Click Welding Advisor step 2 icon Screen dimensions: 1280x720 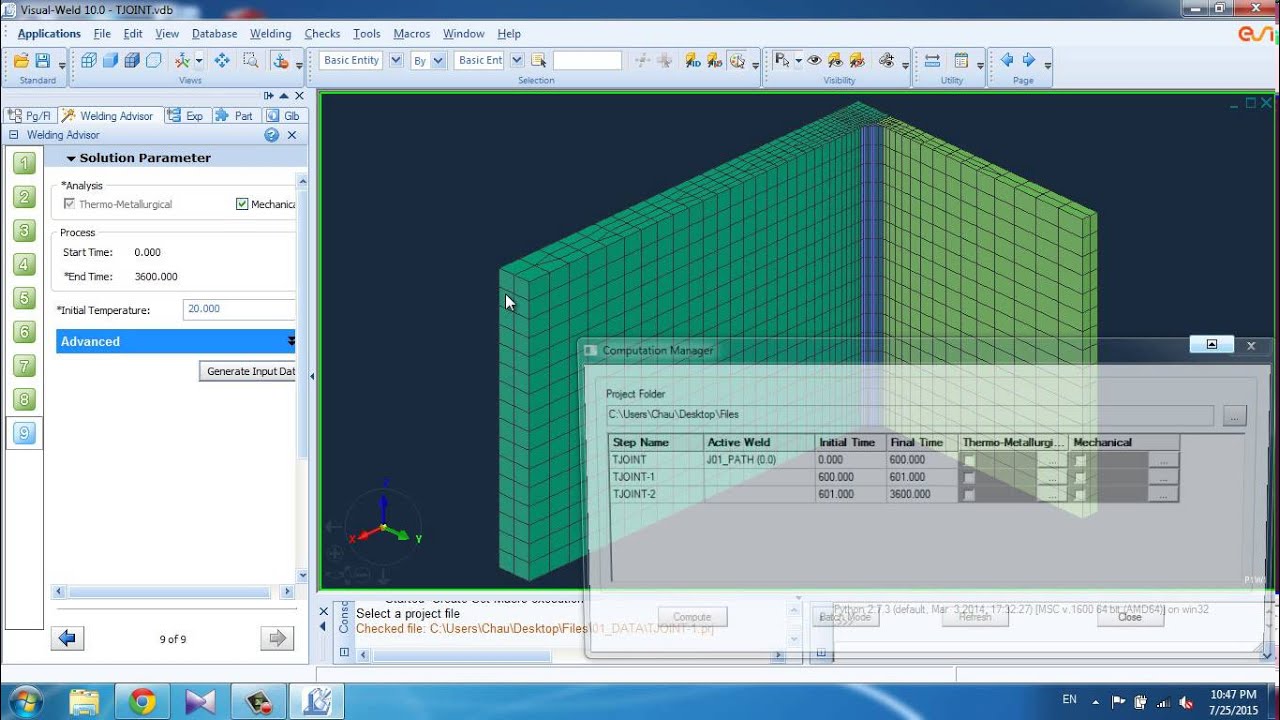coord(25,198)
